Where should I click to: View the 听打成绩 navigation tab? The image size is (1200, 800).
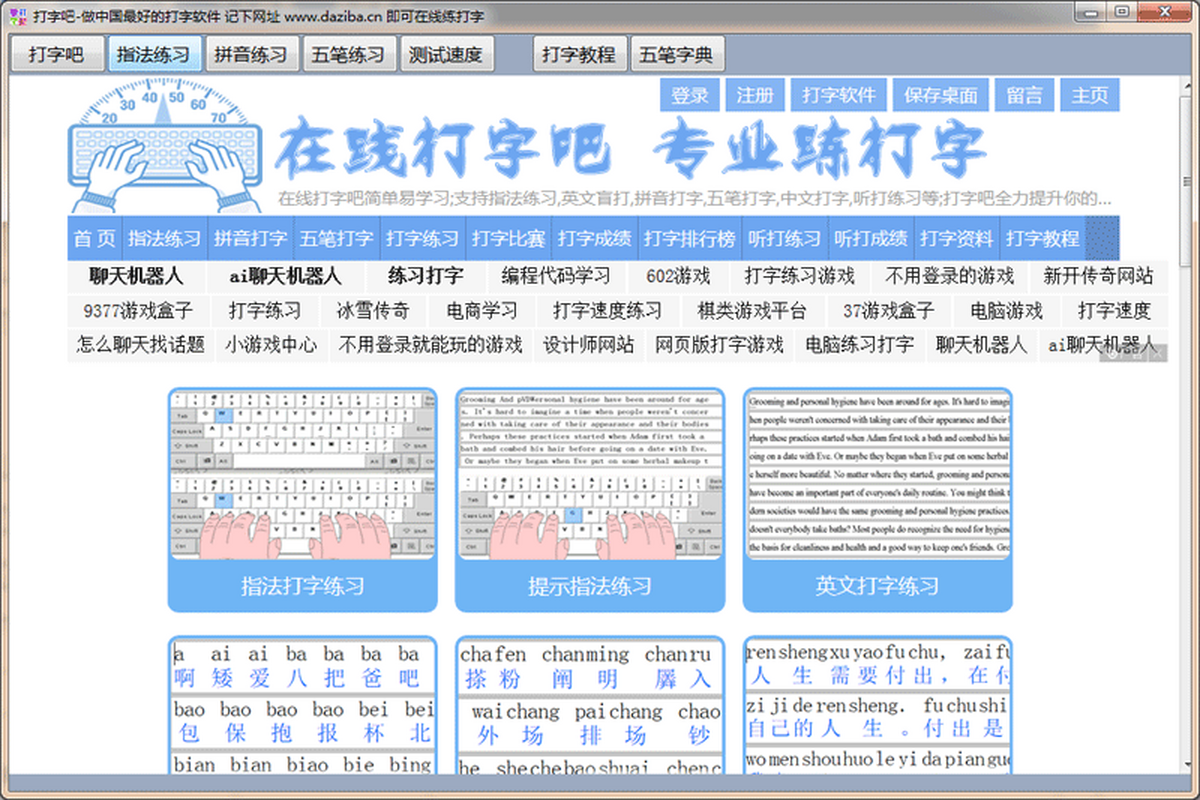[x=871, y=239]
